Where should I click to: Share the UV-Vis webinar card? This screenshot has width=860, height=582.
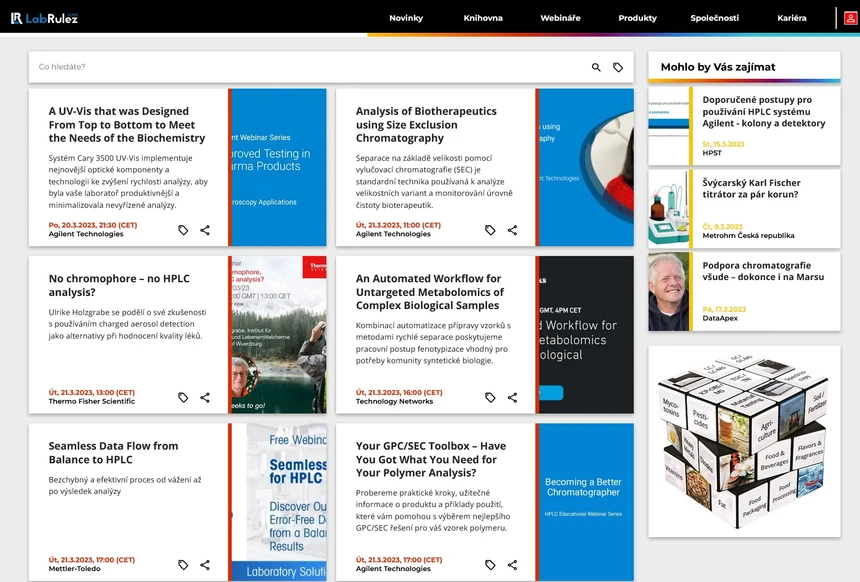[x=205, y=230]
